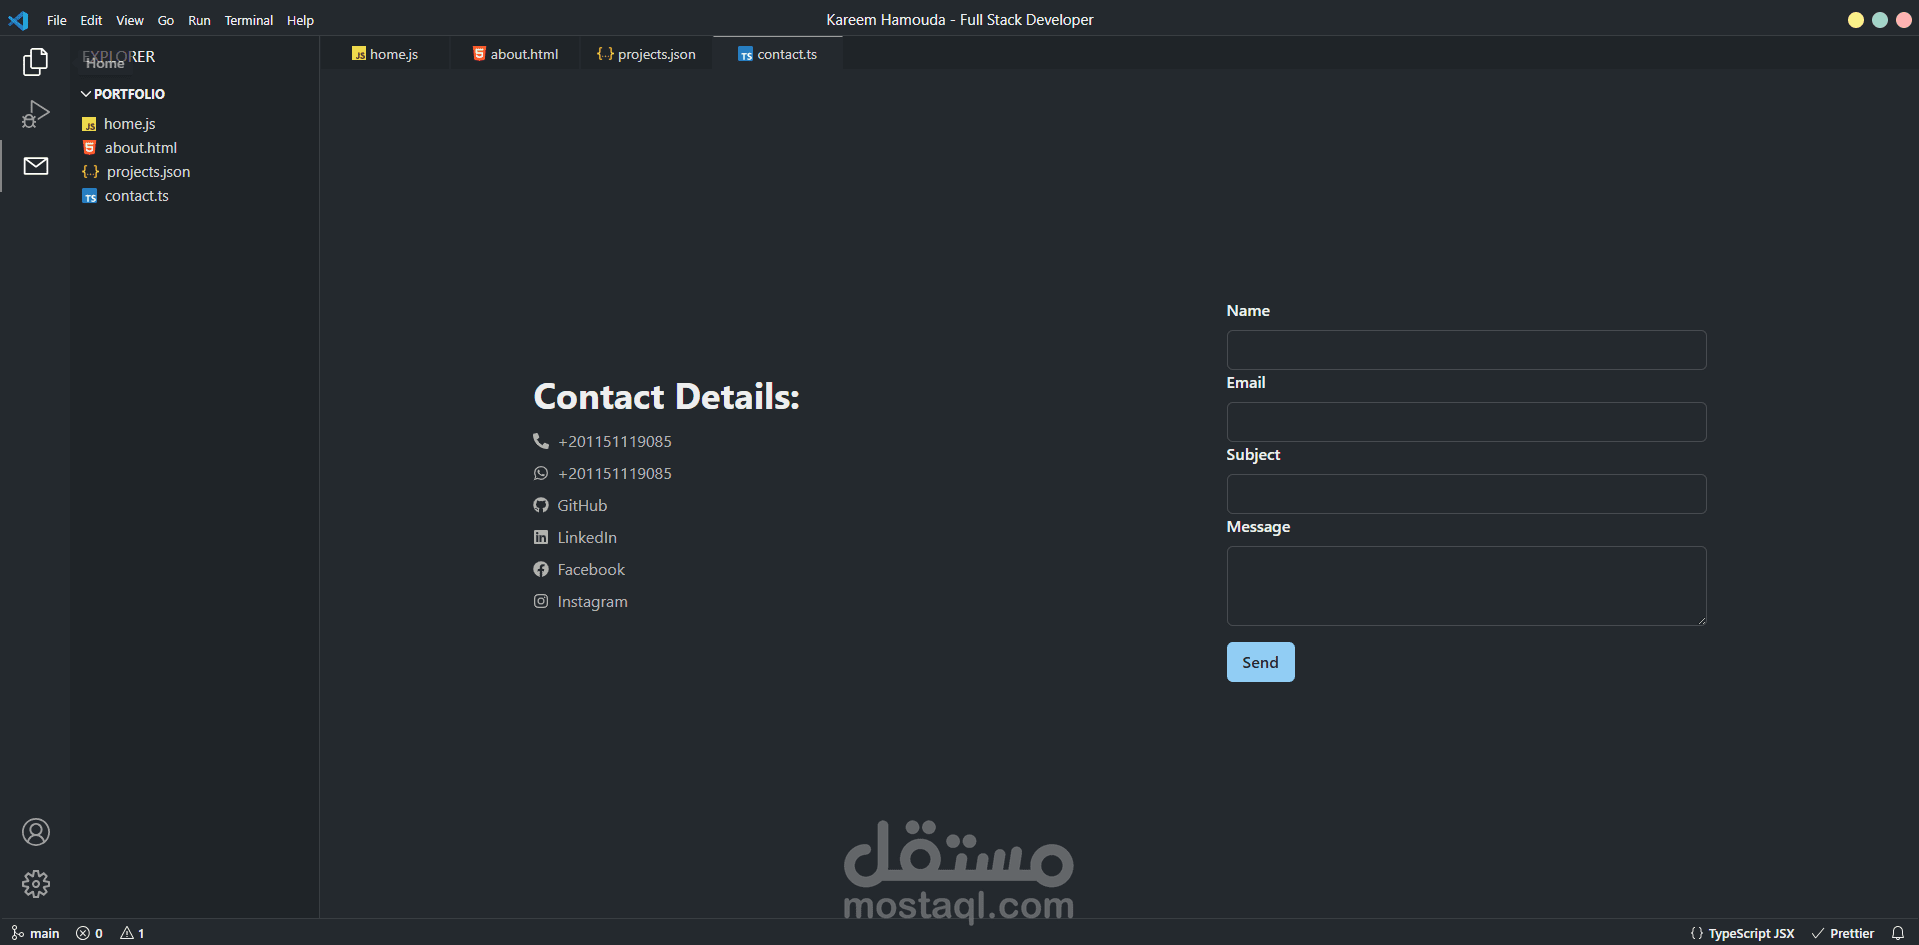The width and height of the screenshot is (1919, 945).
Task: Open the Explorer files icon in activity bar
Action: point(36,62)
